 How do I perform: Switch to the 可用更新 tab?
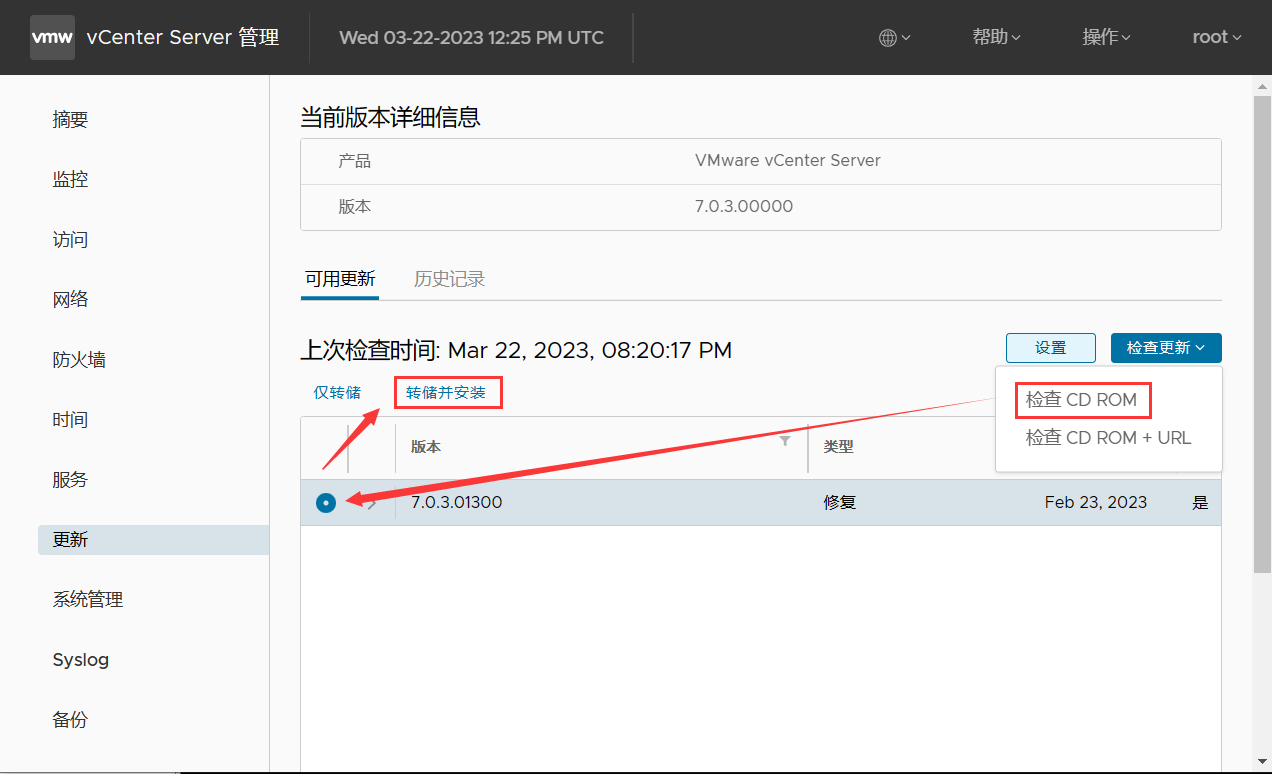340,279
